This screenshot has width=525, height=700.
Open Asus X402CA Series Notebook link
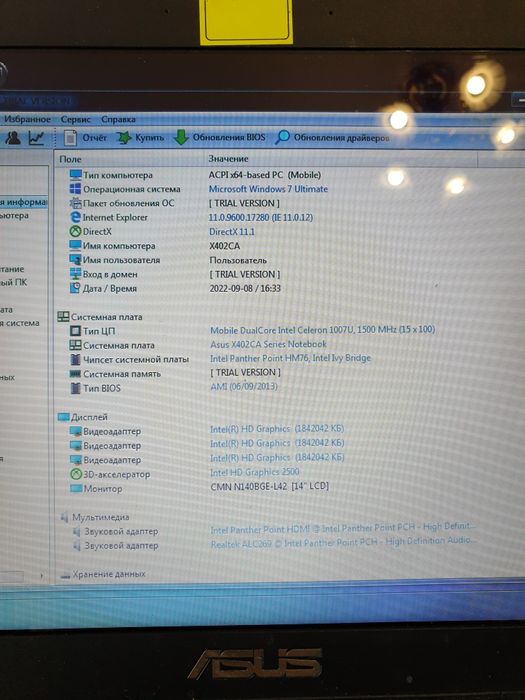click(268, 344)
